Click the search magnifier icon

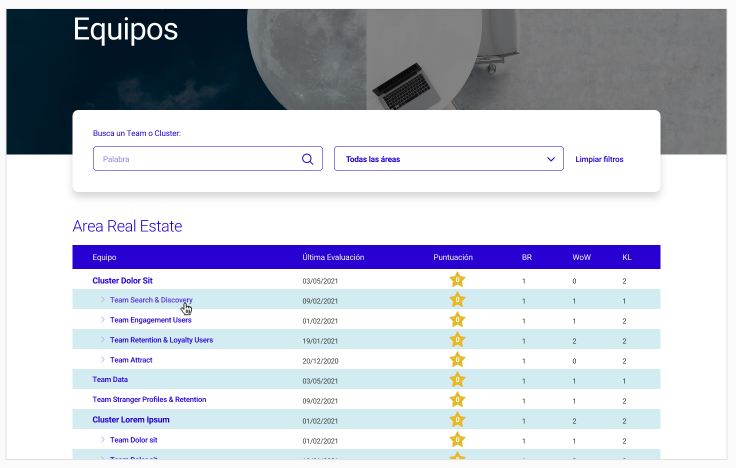307,159
